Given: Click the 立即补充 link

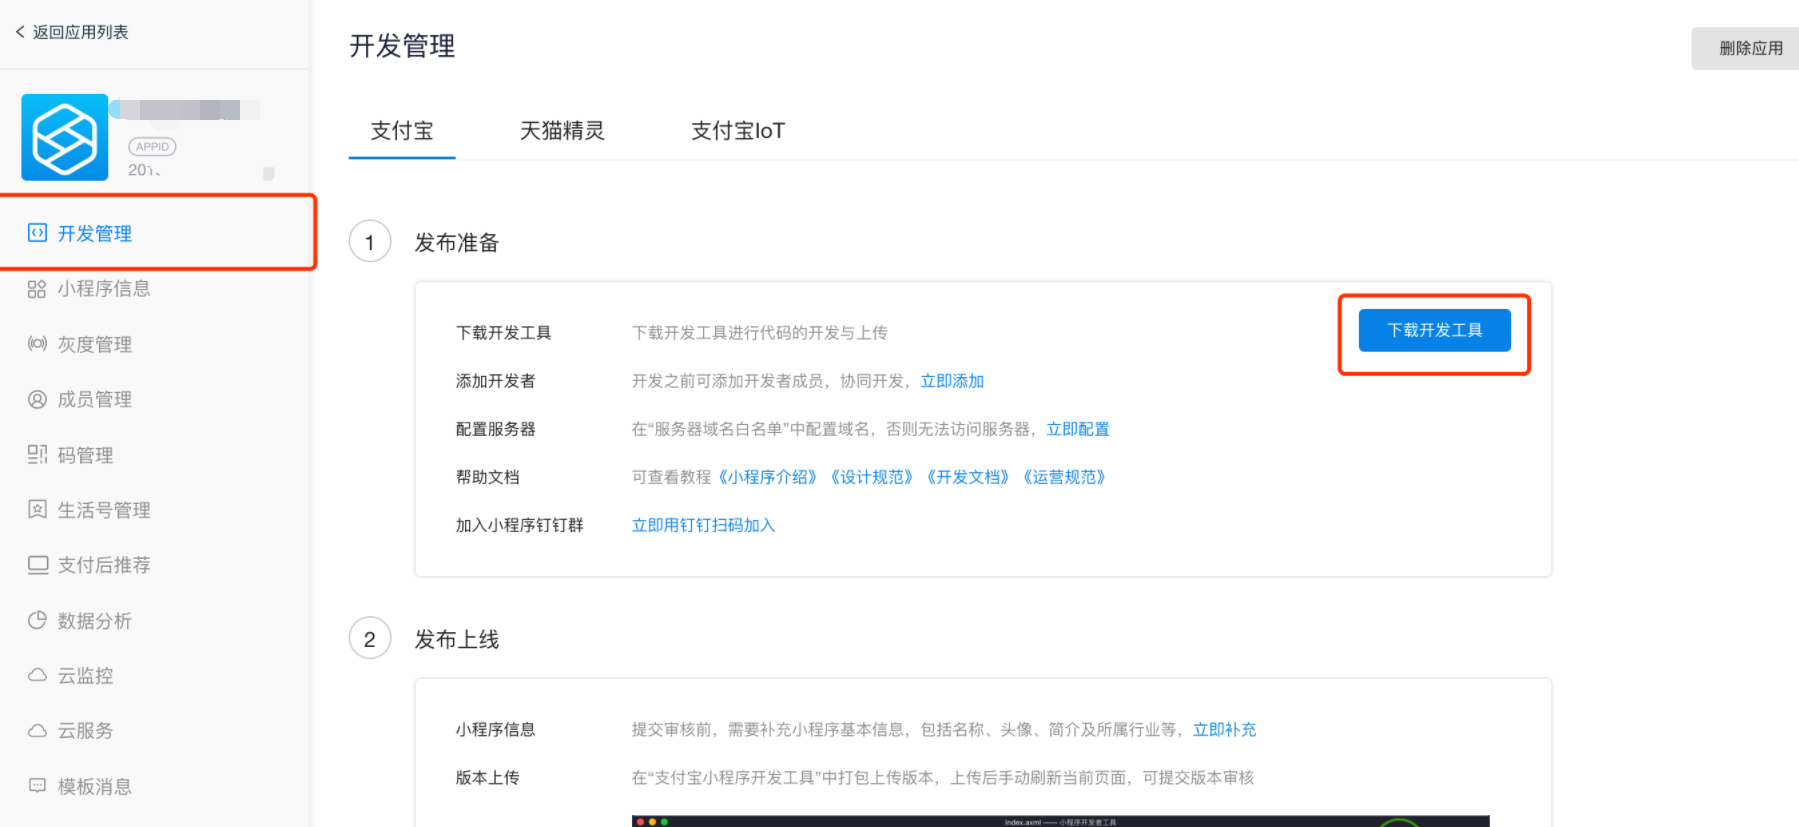Looking at the screenshot, I should (1225, 730).
